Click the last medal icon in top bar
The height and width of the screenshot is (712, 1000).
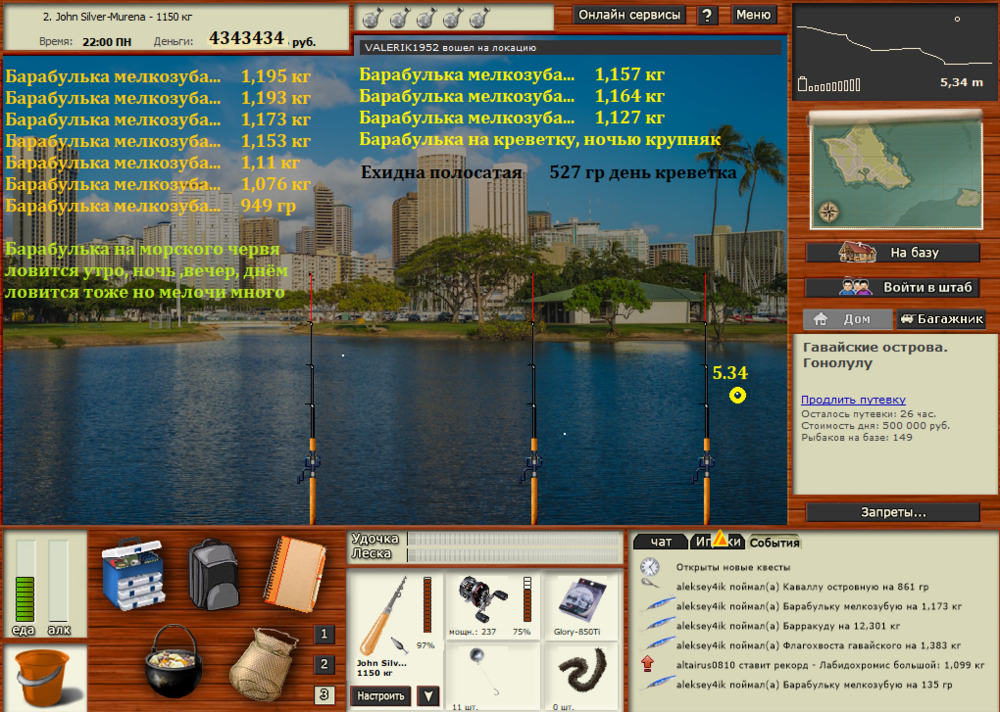point(480,19)
